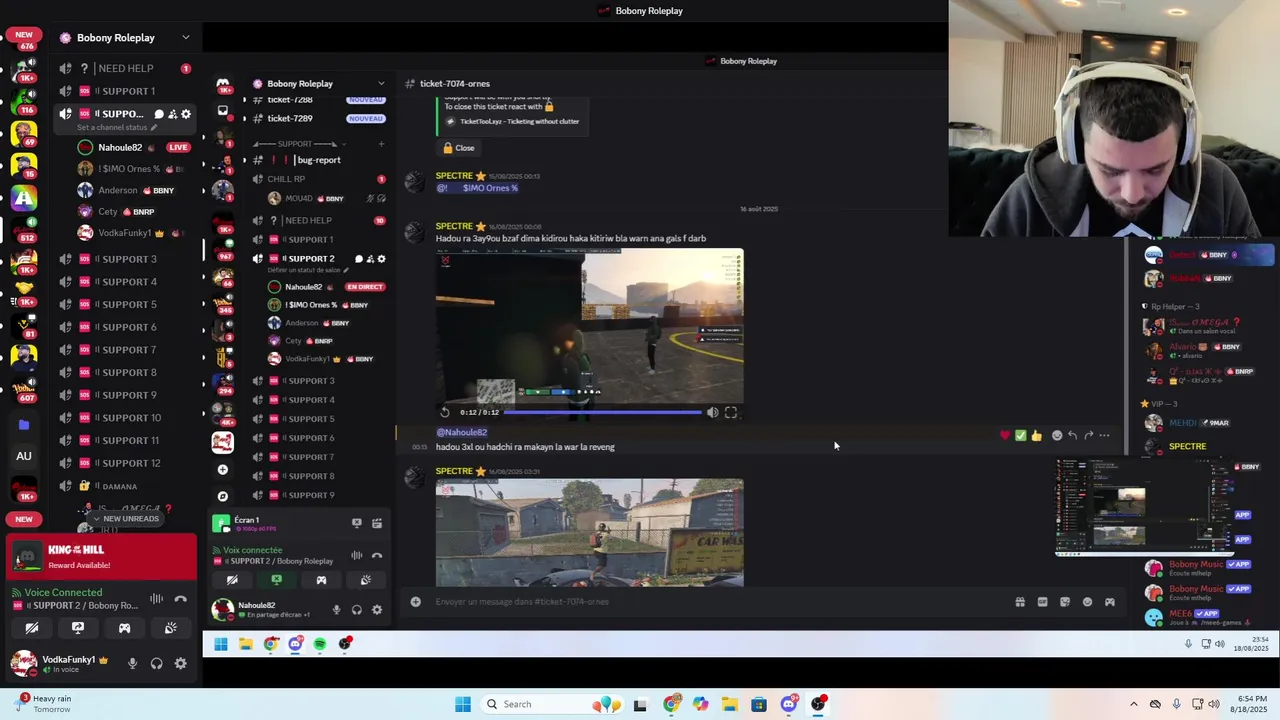Select Nahoule82 LIVE user in outer voice list

(133, 147)
